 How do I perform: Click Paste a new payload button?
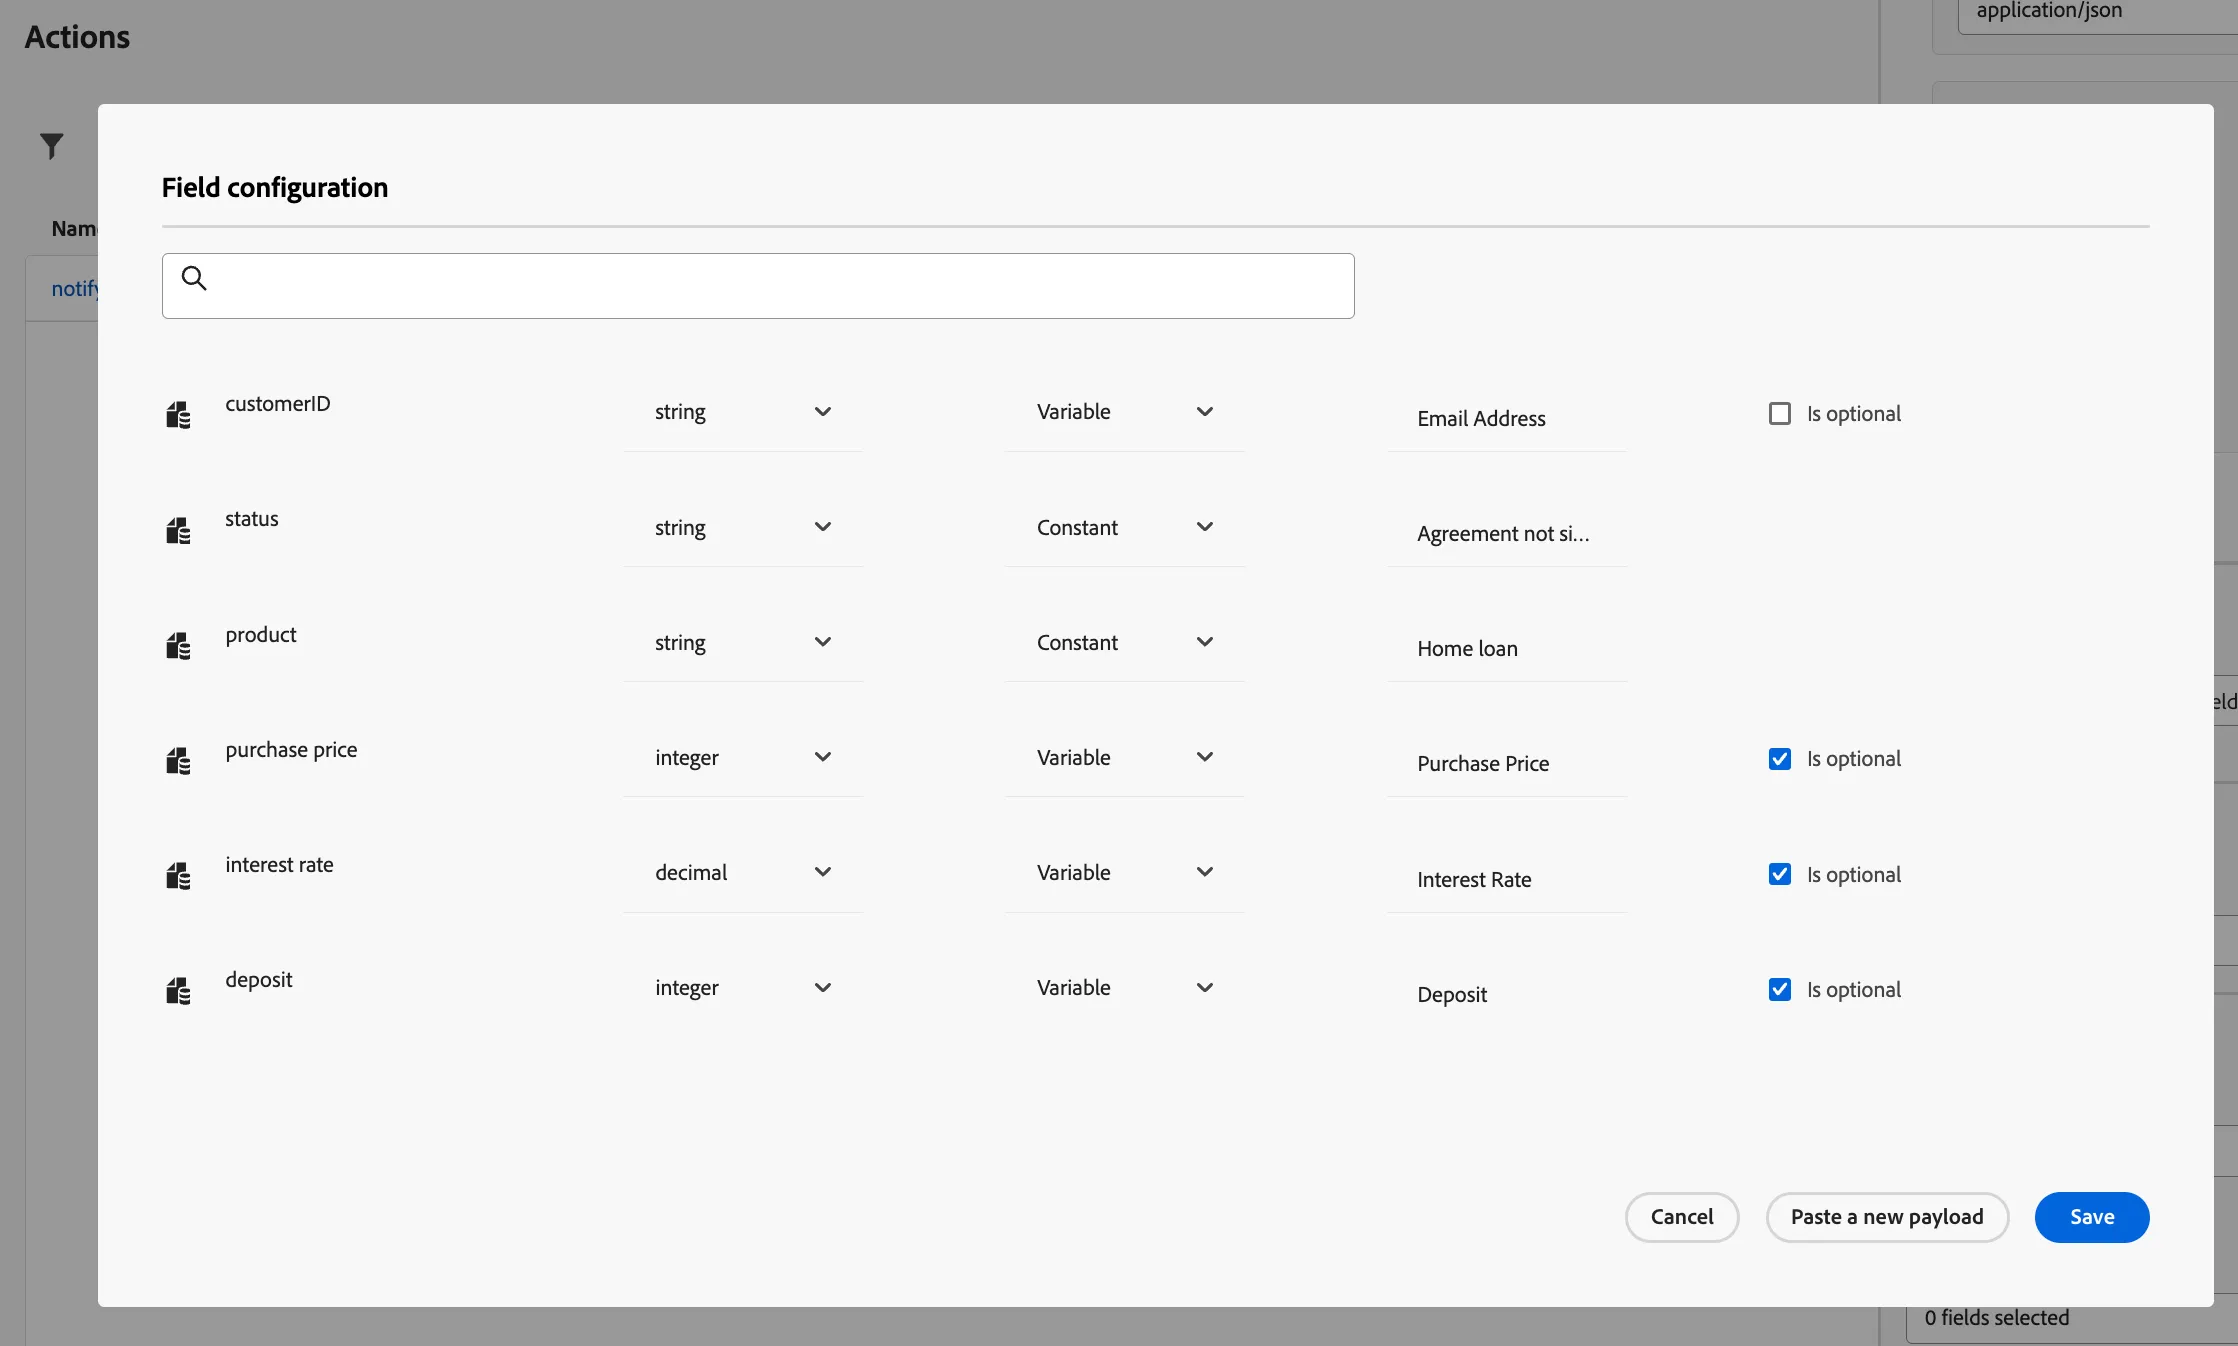[x=1887, y=1217]
